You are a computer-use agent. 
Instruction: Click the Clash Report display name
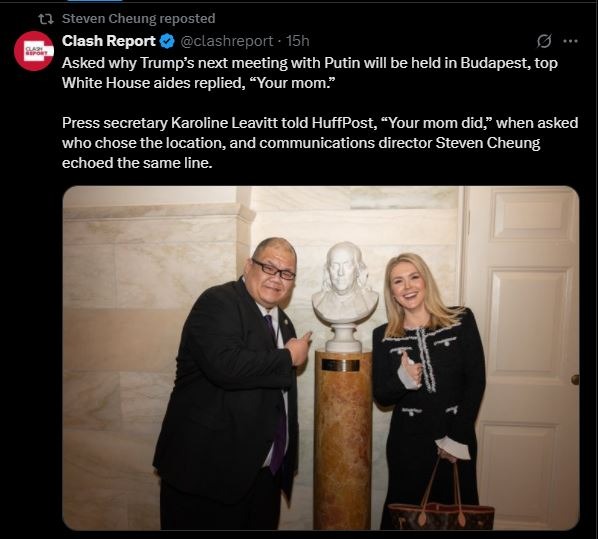point(109,41)
